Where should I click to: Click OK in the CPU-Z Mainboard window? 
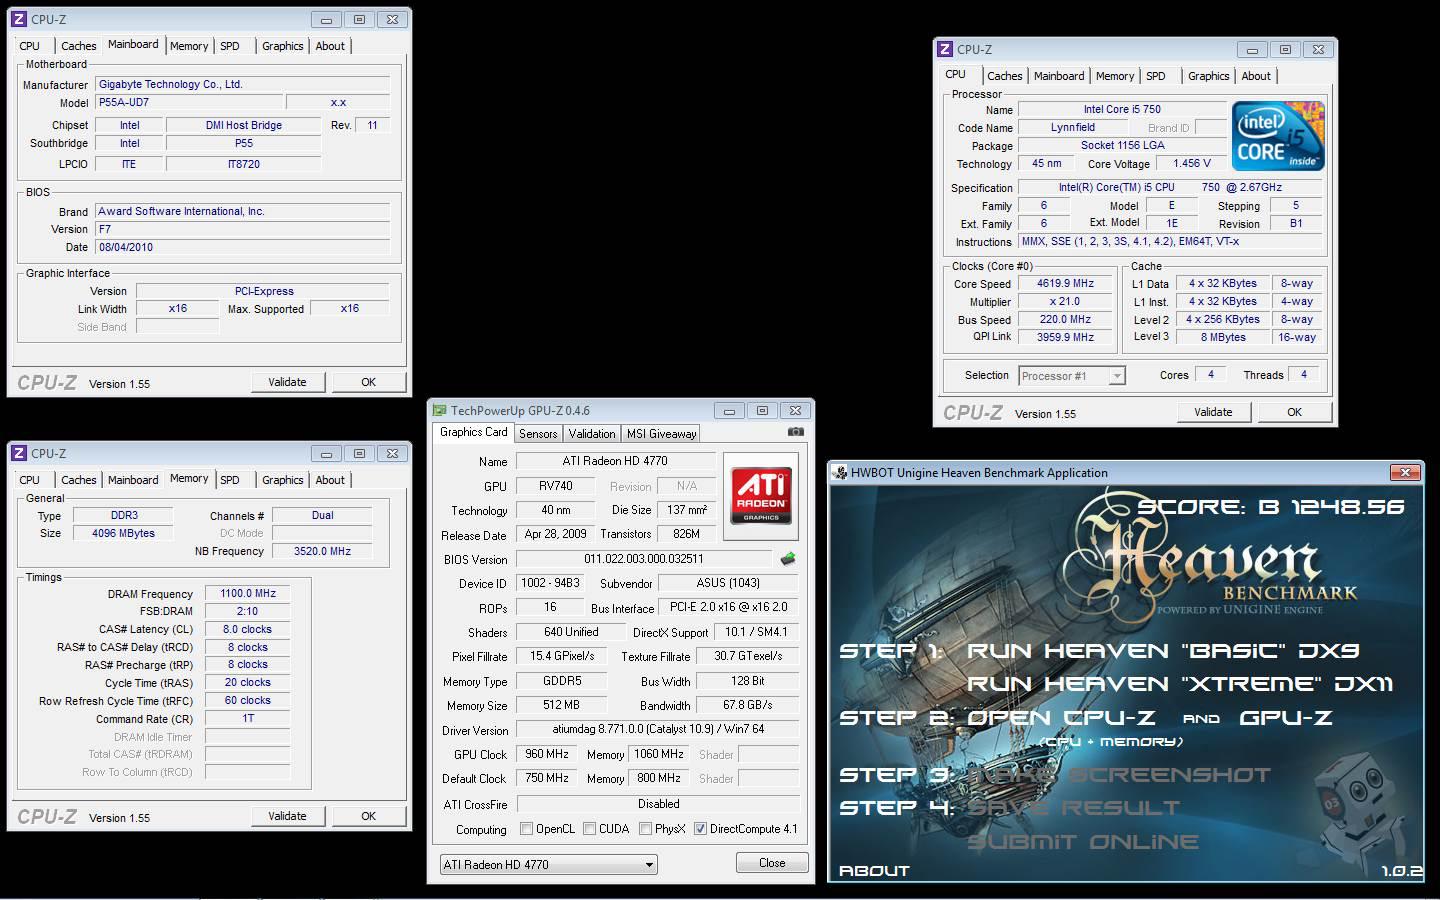[369, 382]
